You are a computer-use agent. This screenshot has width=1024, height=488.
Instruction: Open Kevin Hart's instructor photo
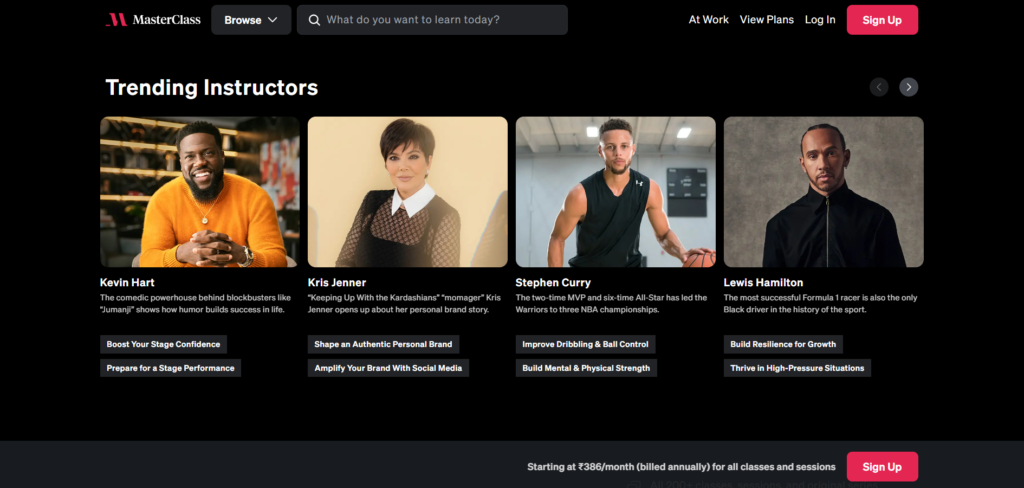tap(200, 191)
